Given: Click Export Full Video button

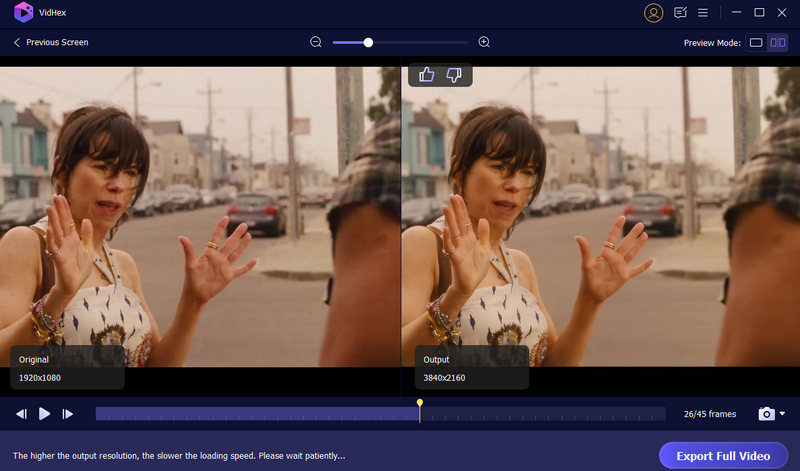Looking at the screenshot, I should click(x=723, y=456).
